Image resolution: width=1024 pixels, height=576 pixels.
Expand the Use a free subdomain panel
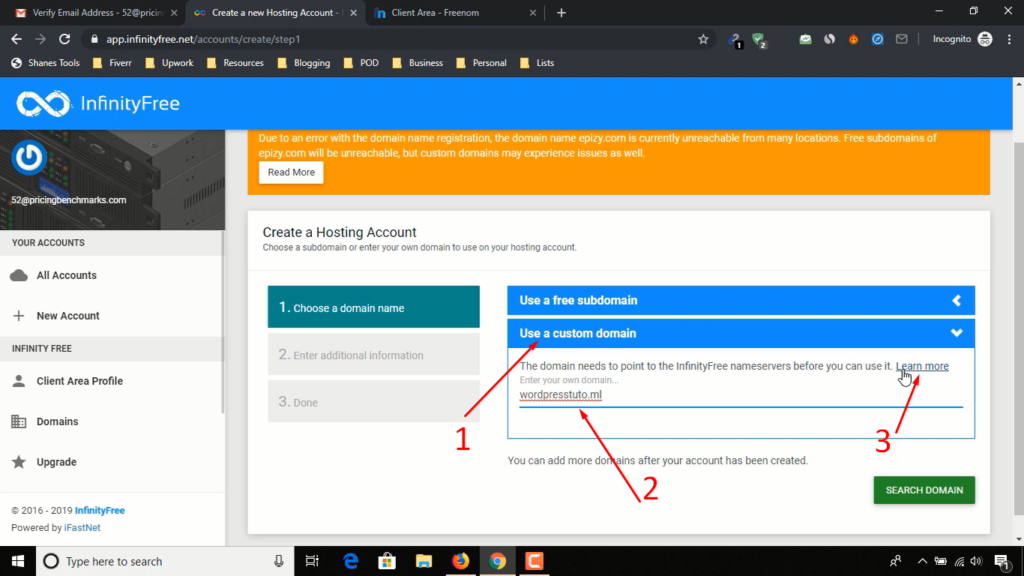(x=741, y=300)
